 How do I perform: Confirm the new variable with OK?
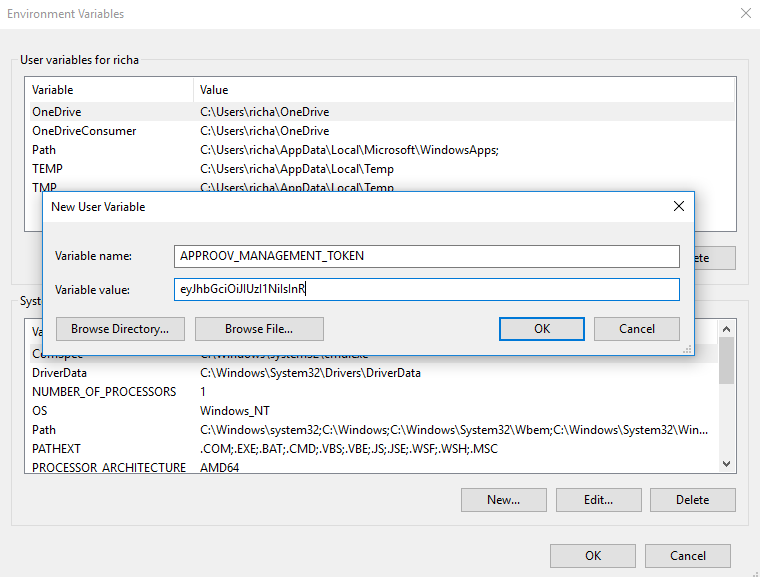tap(541, 328)
